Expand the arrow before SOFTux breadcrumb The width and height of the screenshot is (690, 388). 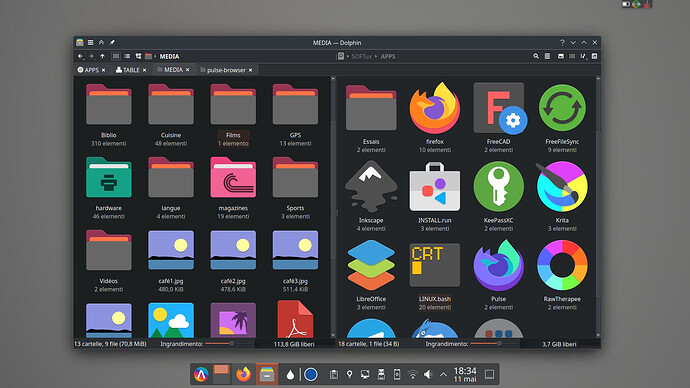pos(347,56)
